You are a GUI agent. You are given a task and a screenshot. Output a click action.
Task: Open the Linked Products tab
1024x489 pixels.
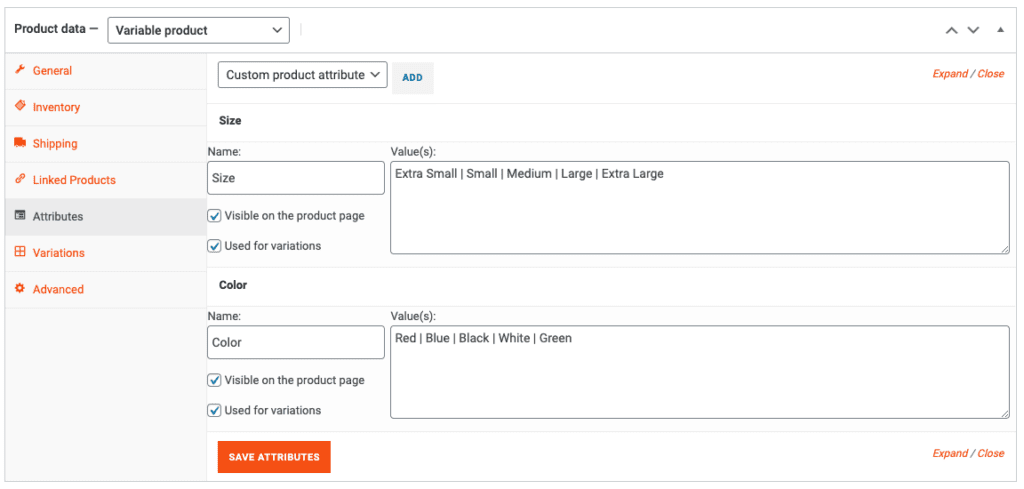[x=106, y=180]
